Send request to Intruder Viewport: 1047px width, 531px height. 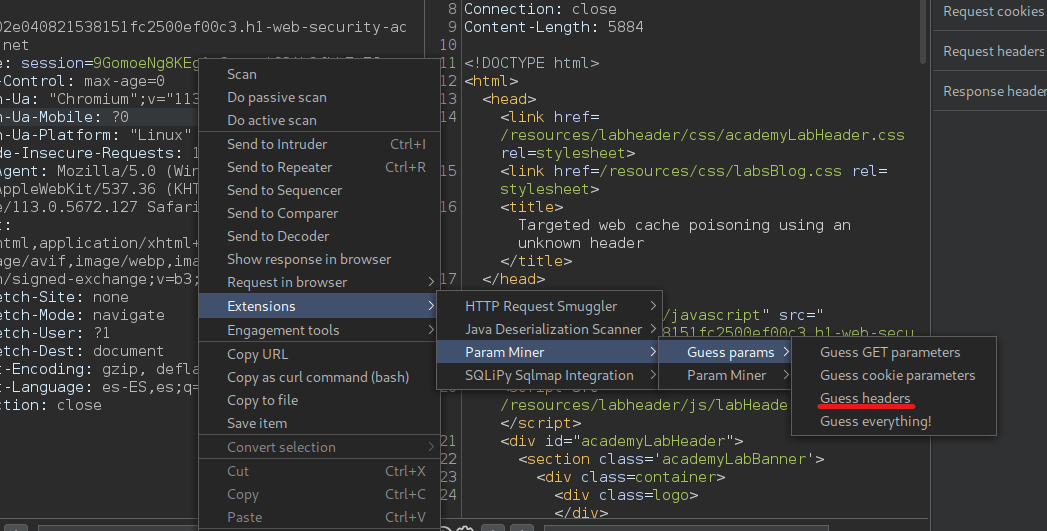pos(277,144)
